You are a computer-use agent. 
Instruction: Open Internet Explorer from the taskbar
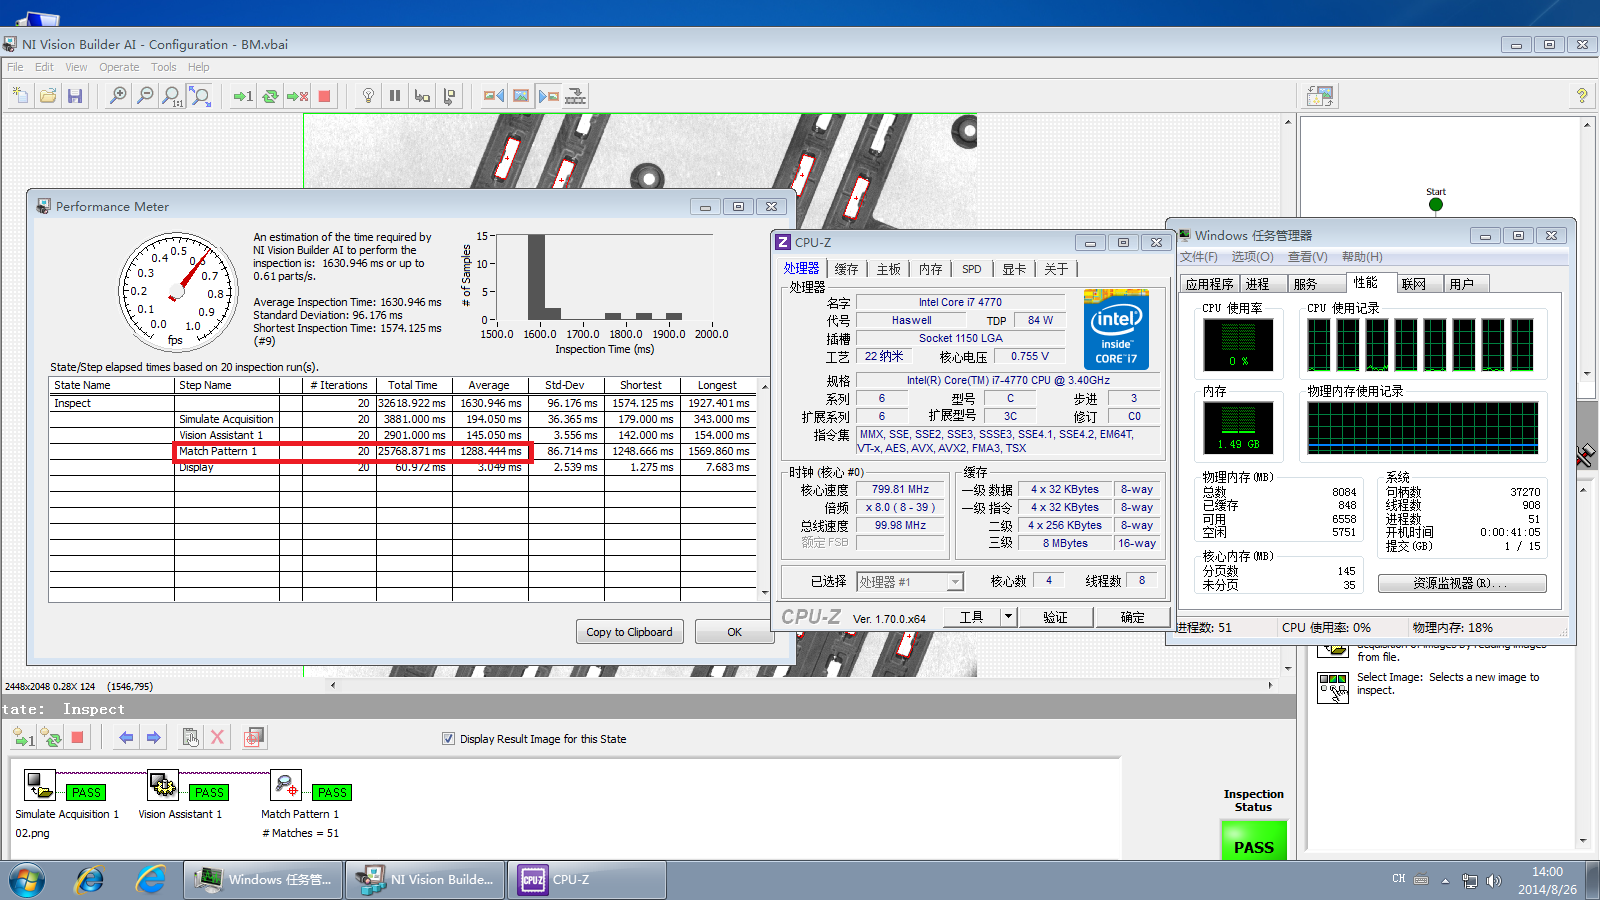90,880
